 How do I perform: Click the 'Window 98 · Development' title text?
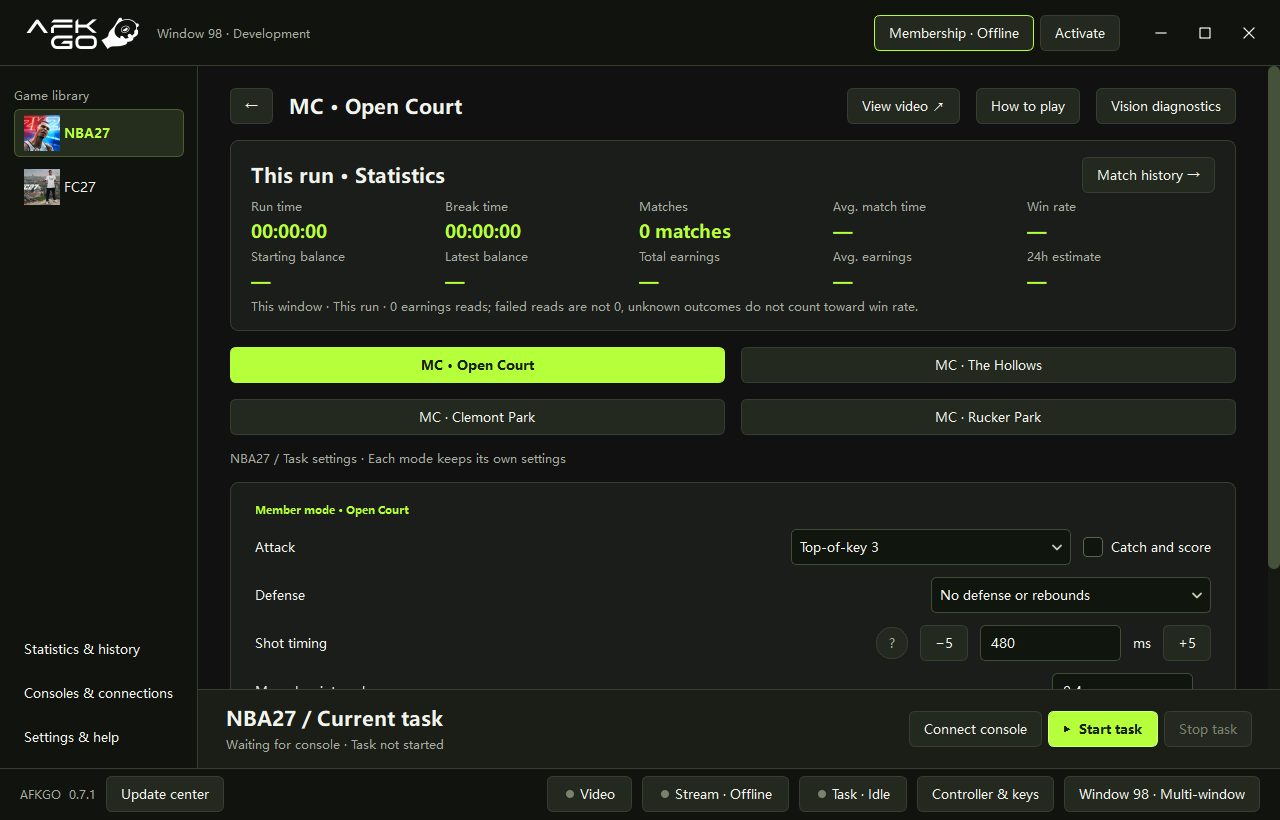point(234,34)
